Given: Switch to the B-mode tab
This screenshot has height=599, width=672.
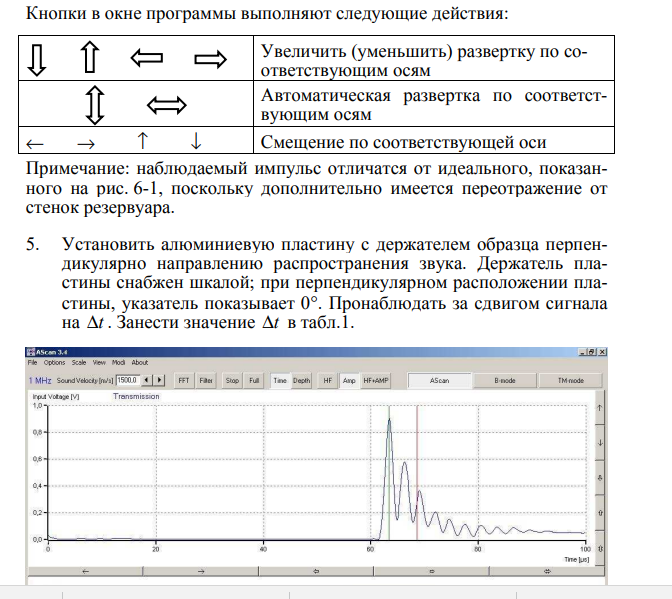Looking at the screenshot, I should pyautogui.click(x=505, y=380).
